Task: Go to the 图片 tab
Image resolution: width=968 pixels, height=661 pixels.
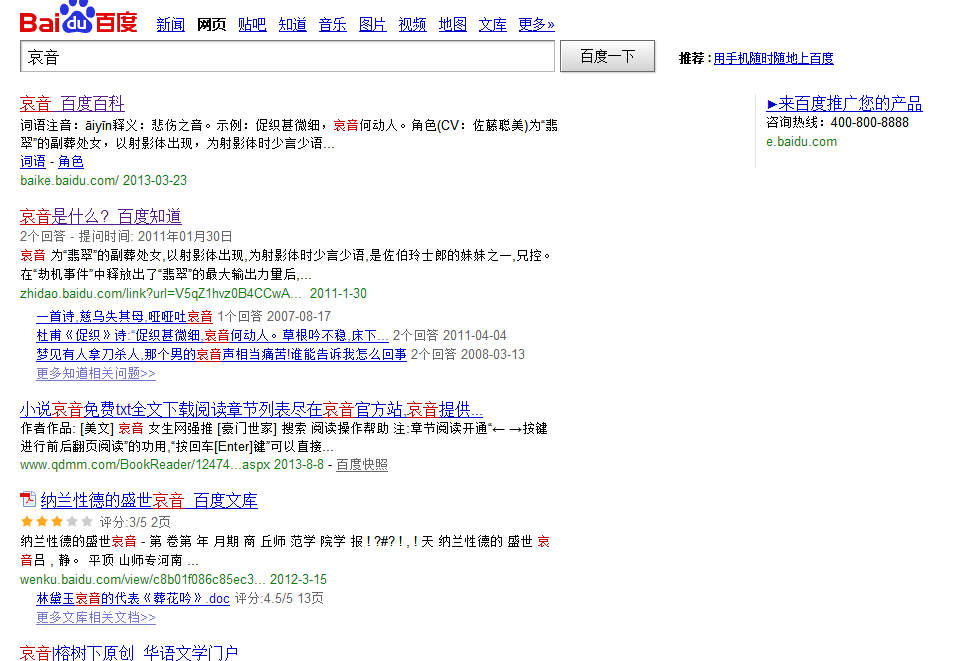Action: [x=372, y=25]
